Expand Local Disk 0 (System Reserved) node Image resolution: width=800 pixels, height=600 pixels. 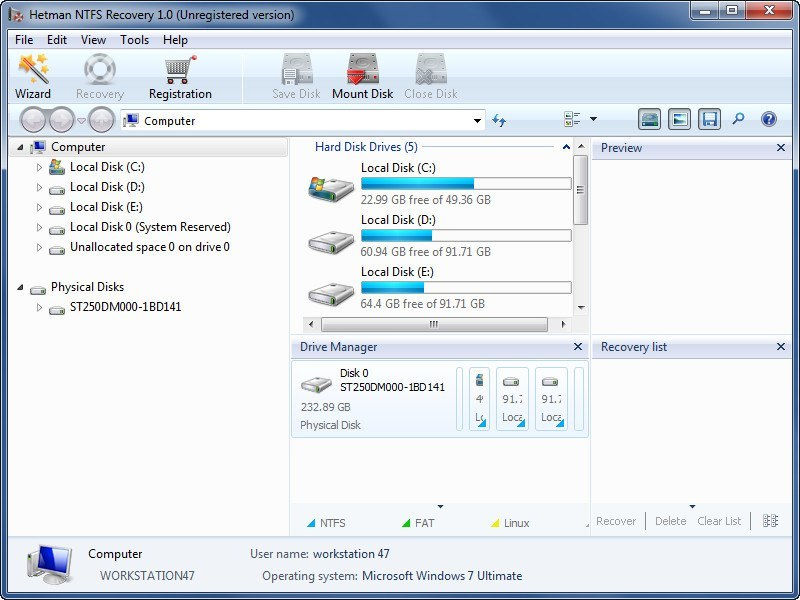[x=39, y=227]
